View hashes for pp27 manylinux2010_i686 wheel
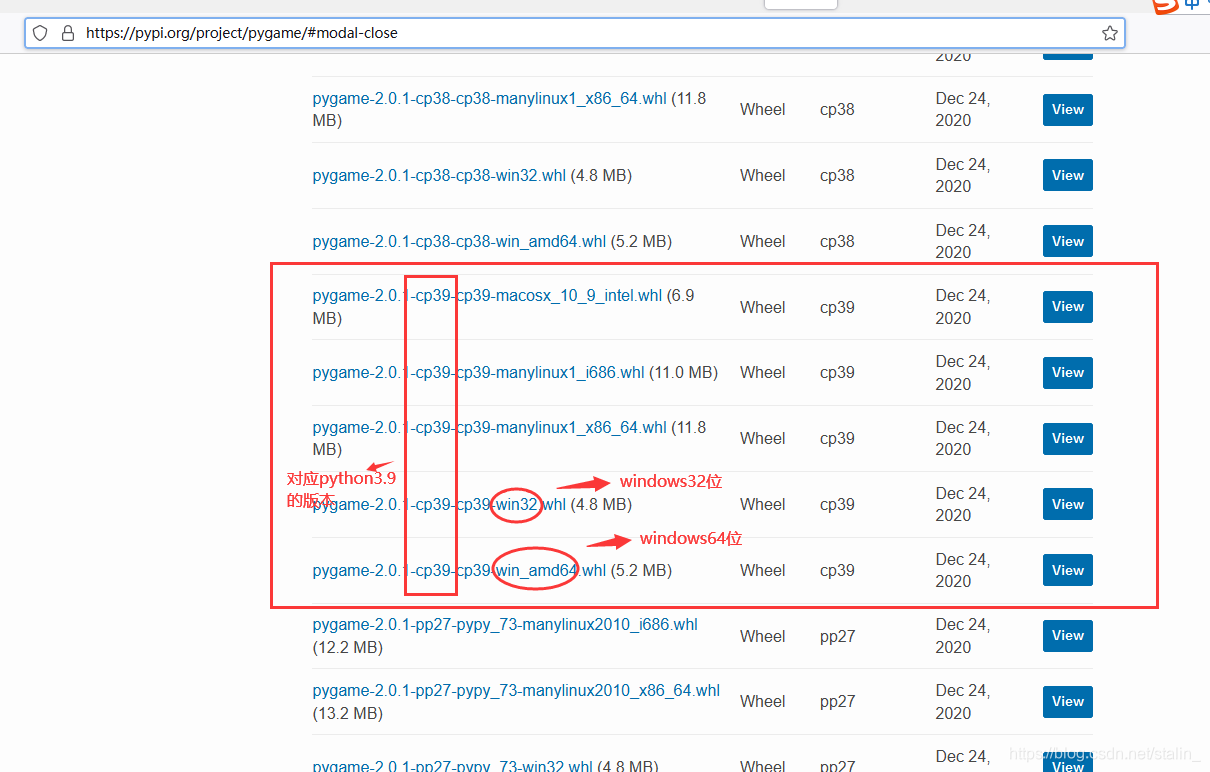Image resolution: width=1210 pixels, height=772 pixels. pos(1067,636)
